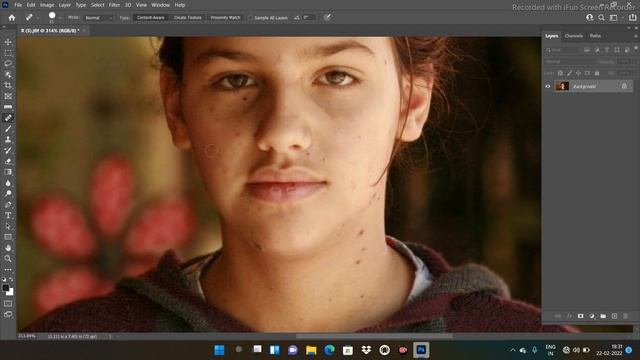The width and height of the screenshot is (640, 360).
Task: Open the Edit Toolbar ellipsis
Action: [8, 270]
